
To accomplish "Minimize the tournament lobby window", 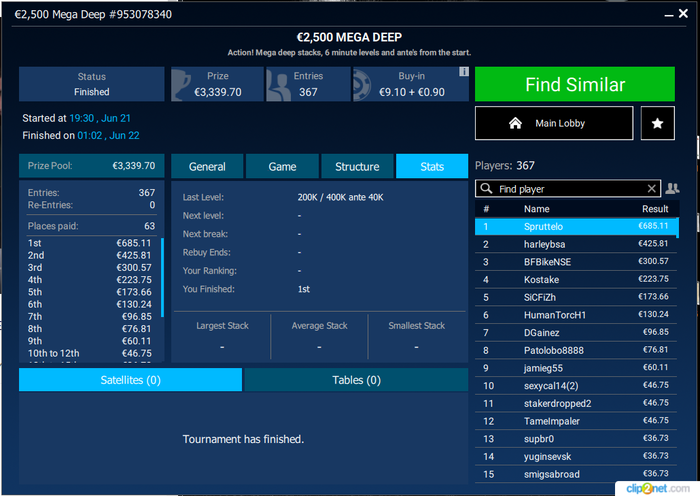I will tap(668, 15).
